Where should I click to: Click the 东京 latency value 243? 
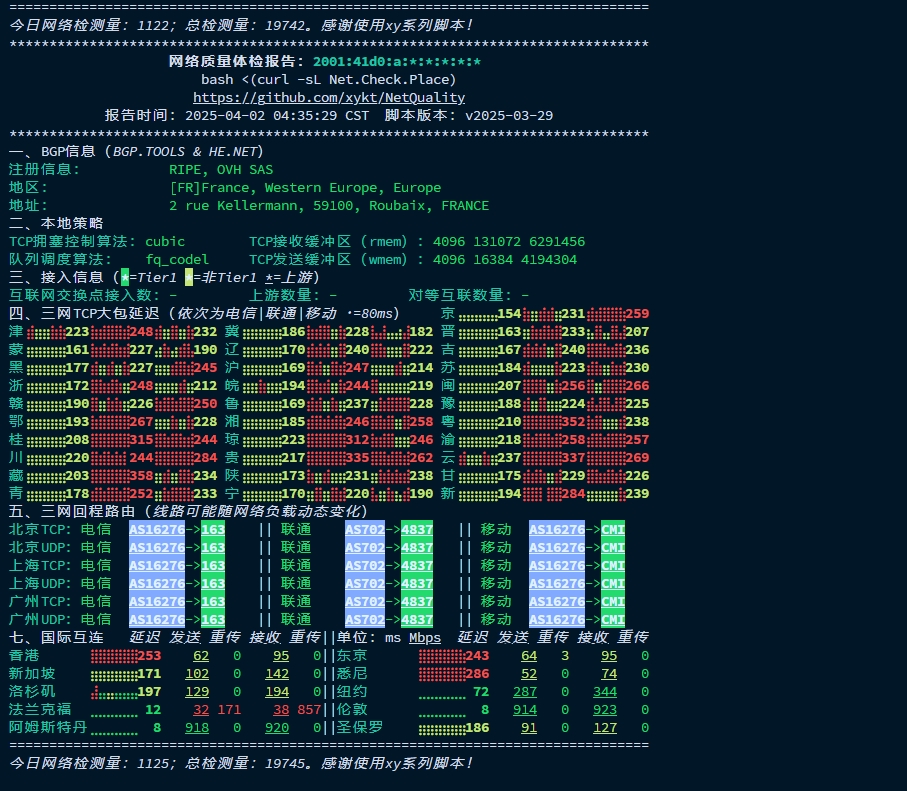pyautogui.click(x=479, y=656)
